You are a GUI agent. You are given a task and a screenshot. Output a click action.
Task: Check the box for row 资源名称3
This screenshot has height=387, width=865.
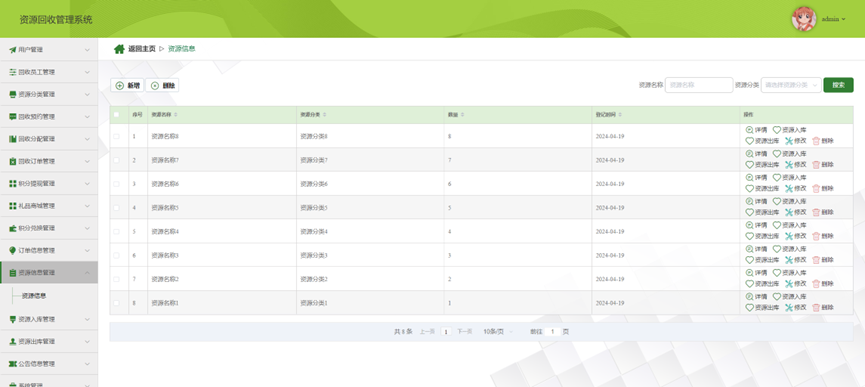(x=116, y=255)
